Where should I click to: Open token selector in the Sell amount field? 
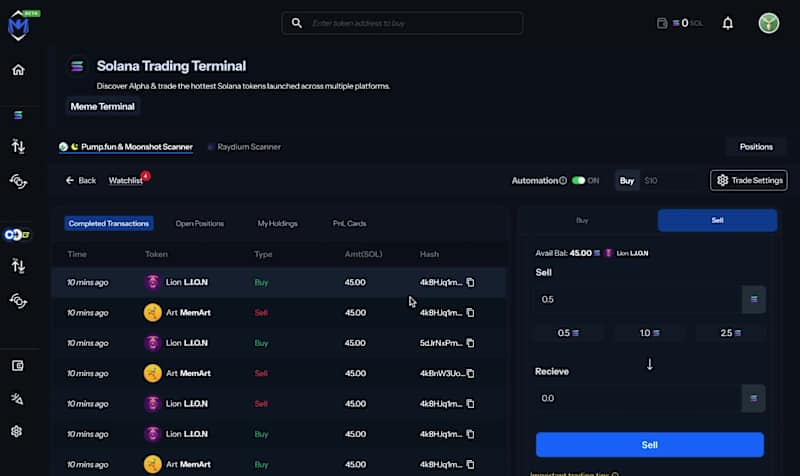point(753,300)
